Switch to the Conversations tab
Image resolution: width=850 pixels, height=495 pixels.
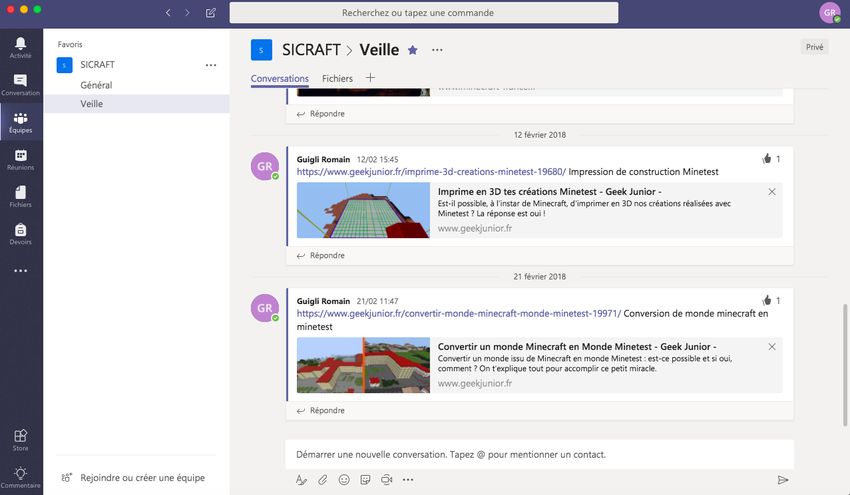tap(280, 79)
